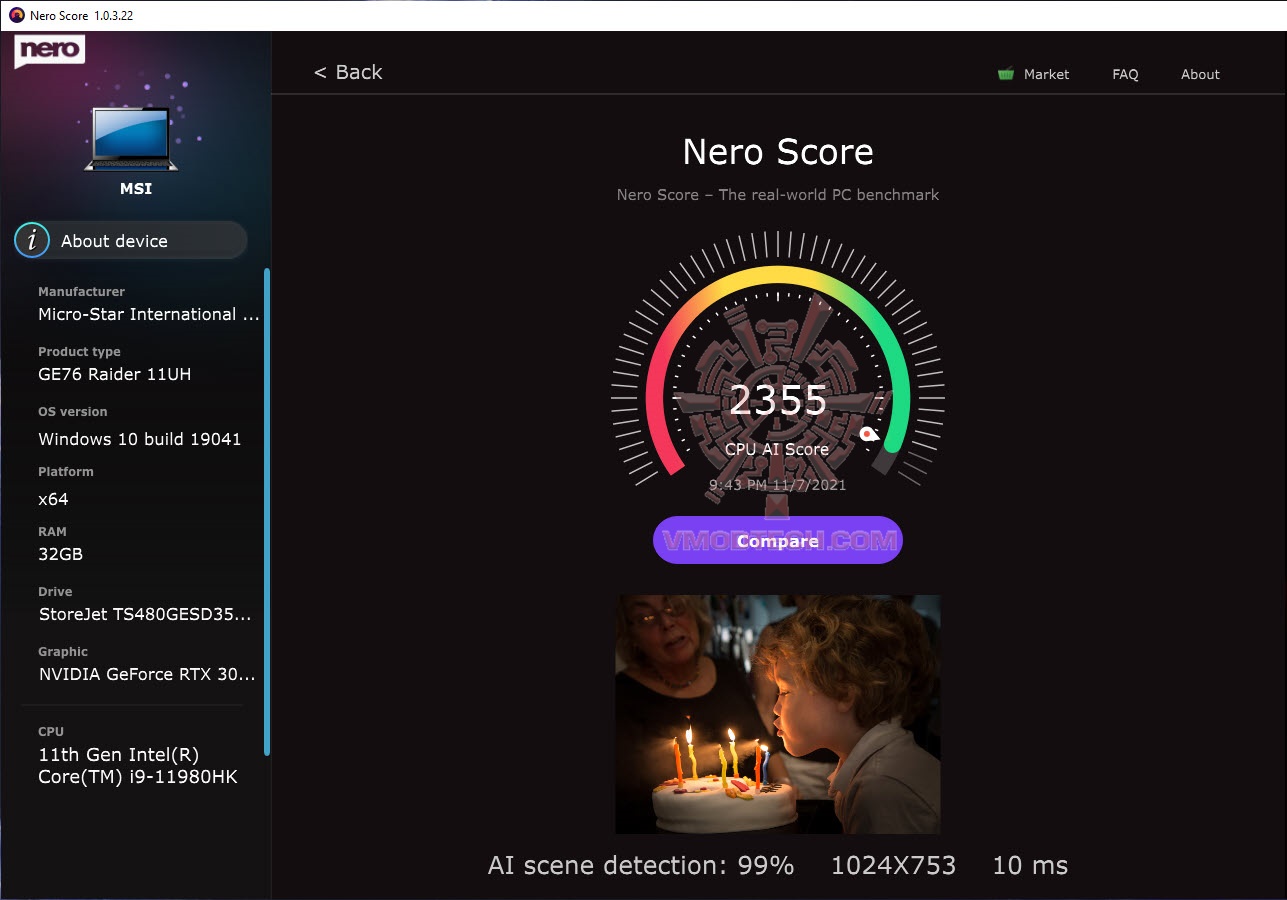This screenshot has width=1287, height=900.
Task: Open the FAQ section
Action: click(x=1124, y=74)
